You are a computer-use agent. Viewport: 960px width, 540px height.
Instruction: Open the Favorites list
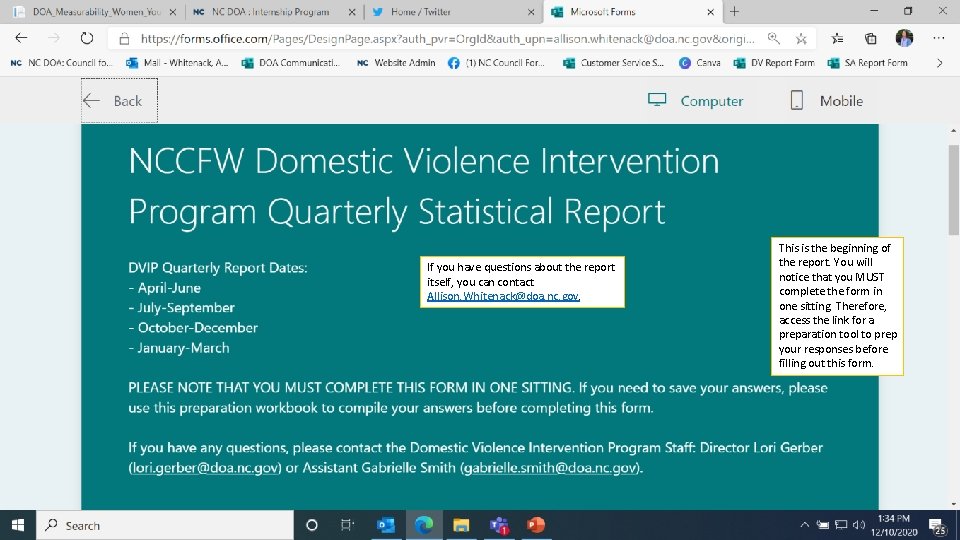(837, 39)
